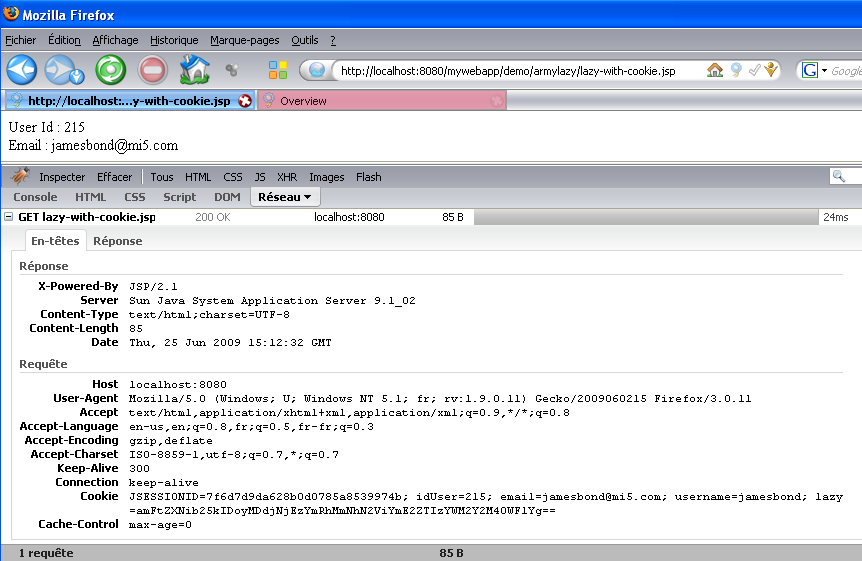
Task: Filter network requests by XHR
Action: point(287,177)
